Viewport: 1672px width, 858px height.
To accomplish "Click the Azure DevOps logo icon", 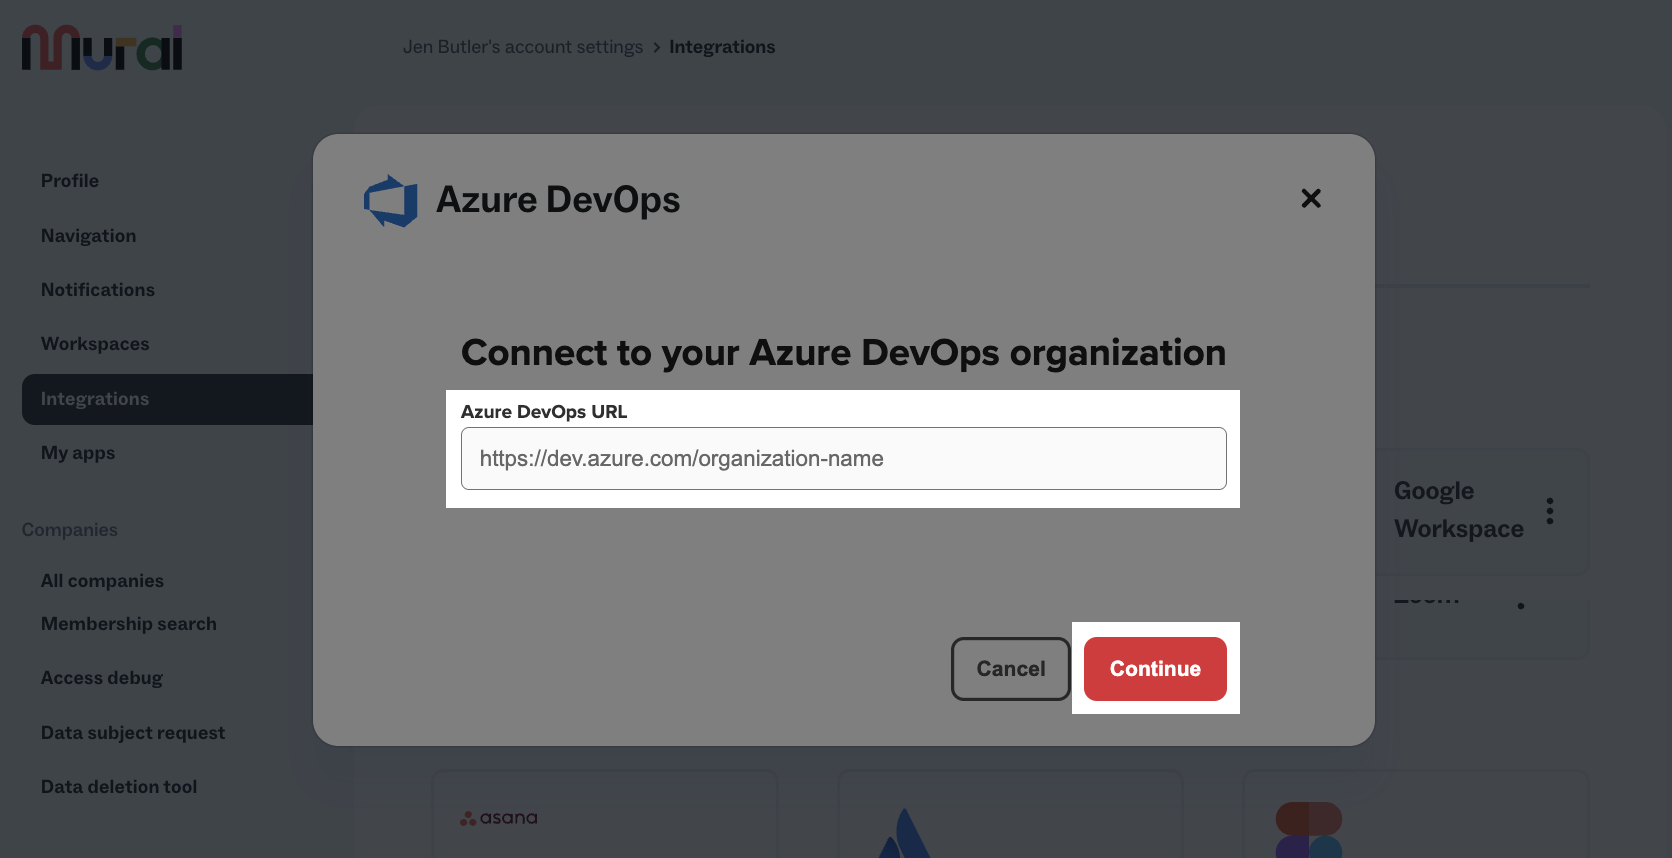I will pyautogui.click(x=391, y=201).
